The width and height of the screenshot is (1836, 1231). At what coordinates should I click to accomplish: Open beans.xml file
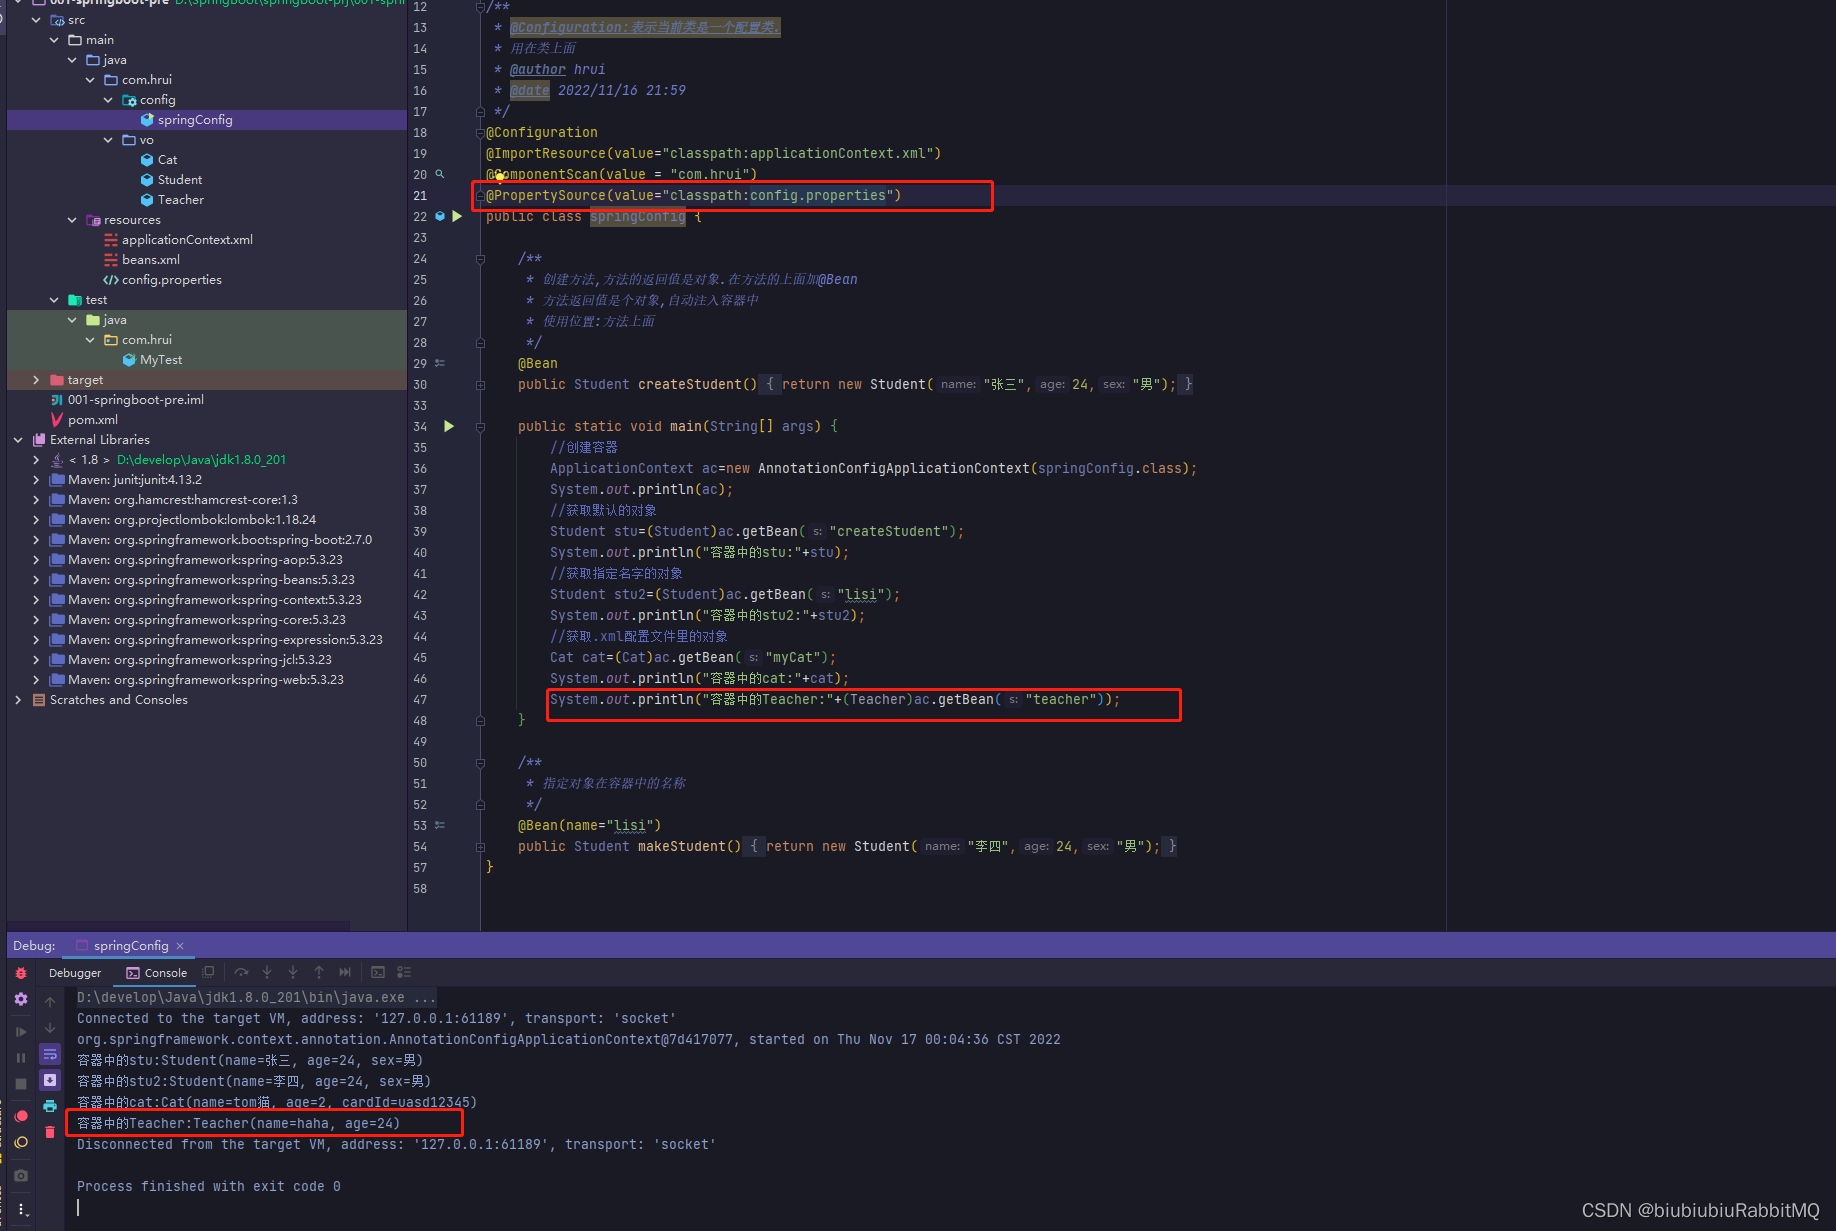point(151,260)
